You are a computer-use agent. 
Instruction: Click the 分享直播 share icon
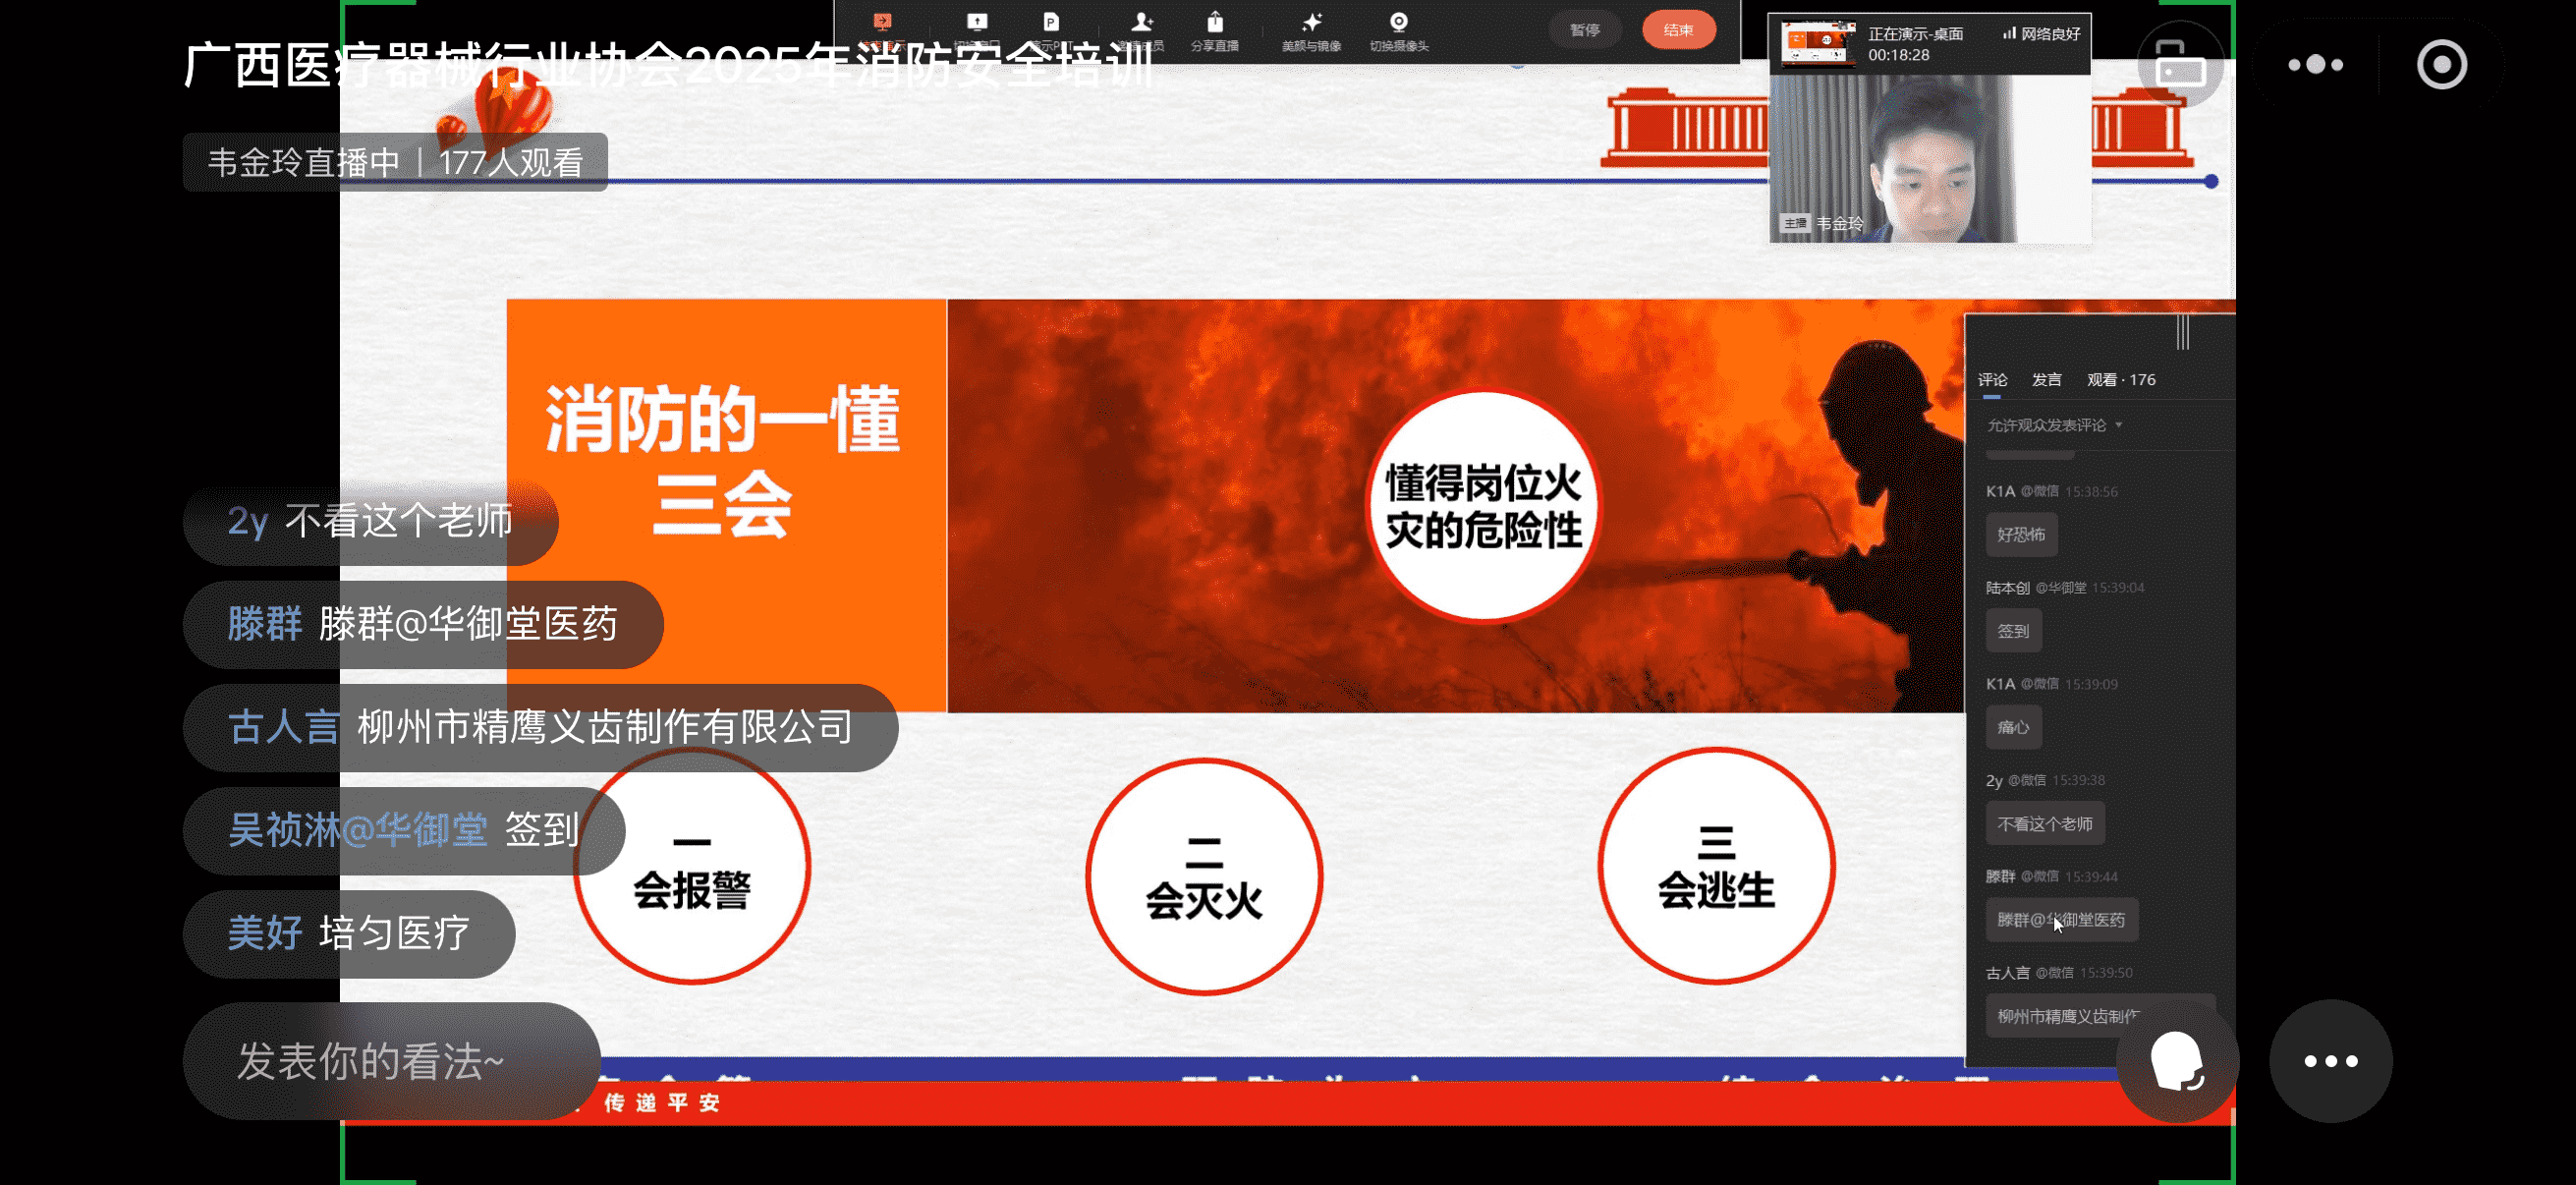point(1214,23)
